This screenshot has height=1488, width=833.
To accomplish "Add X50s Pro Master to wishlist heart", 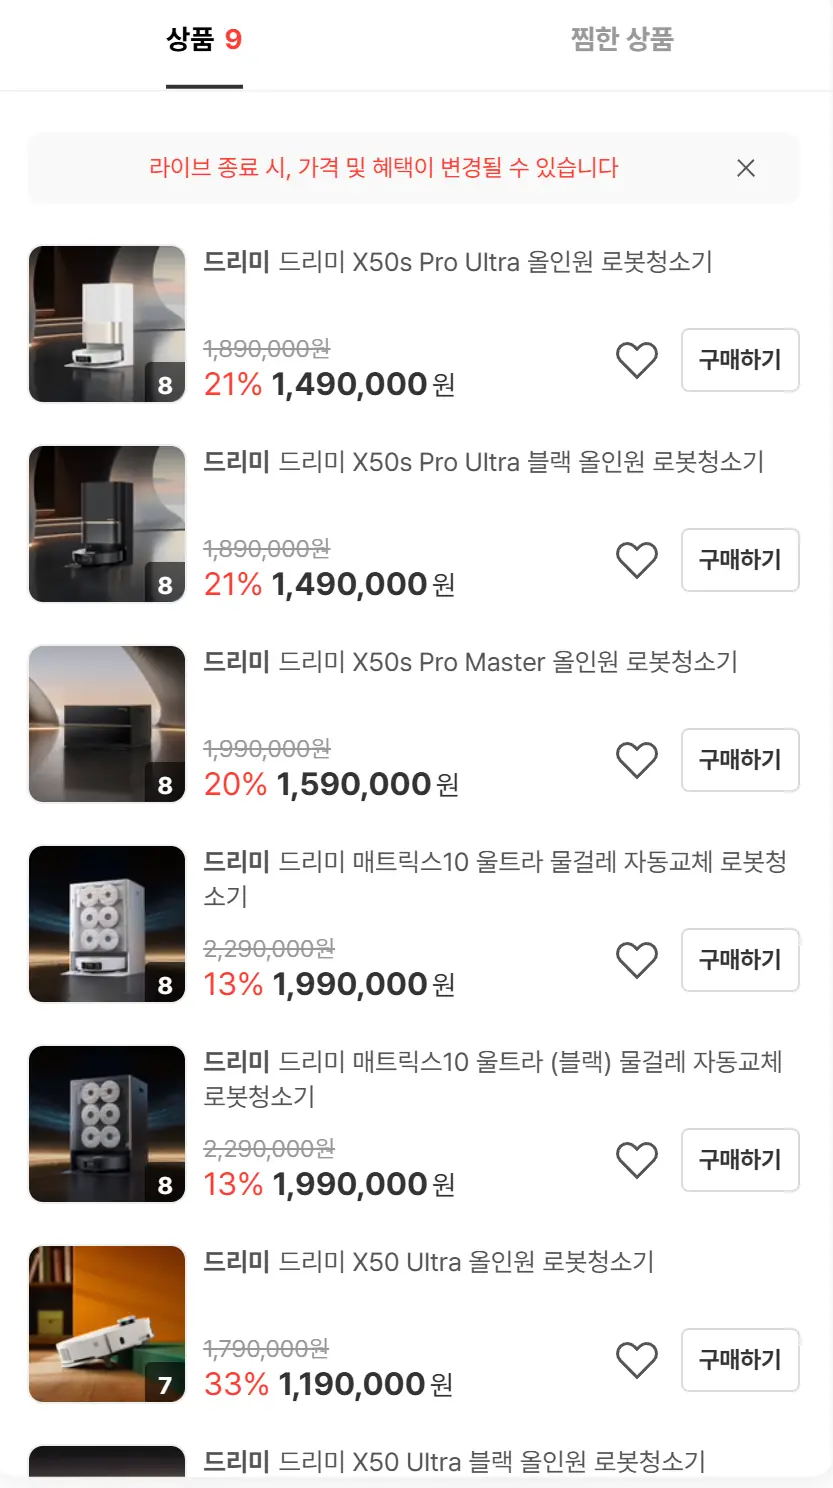I will click(x=636, y=760).
